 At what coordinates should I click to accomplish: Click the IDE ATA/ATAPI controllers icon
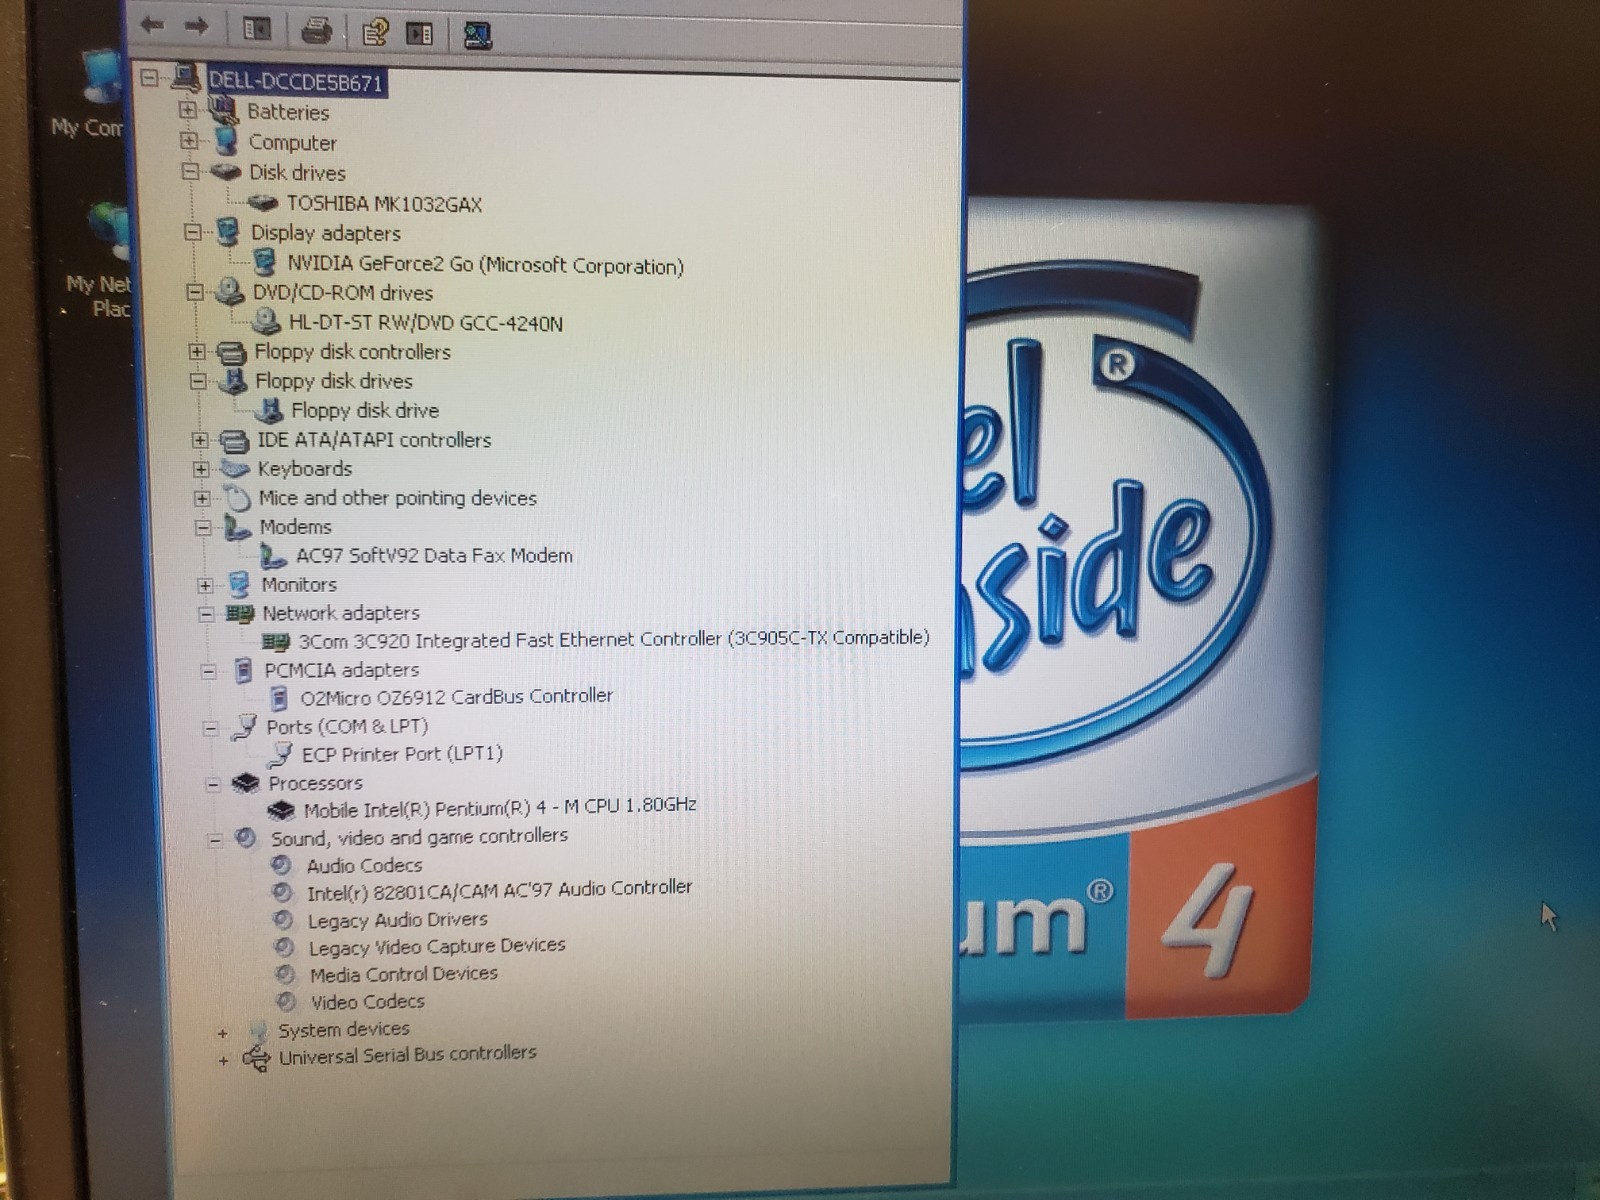(x=234, y=440)
